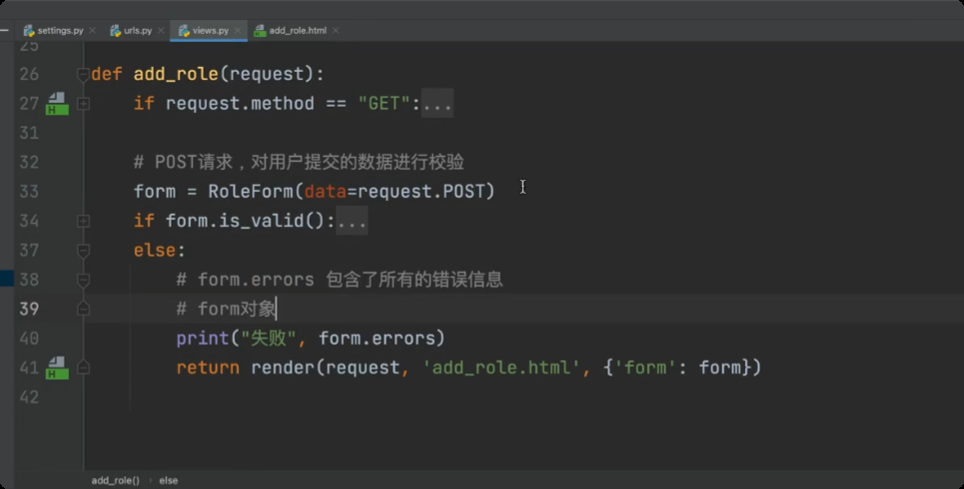Expand the folded is_valid block on line 34
This screenshot has height=489, width=964.
(83, 221)
